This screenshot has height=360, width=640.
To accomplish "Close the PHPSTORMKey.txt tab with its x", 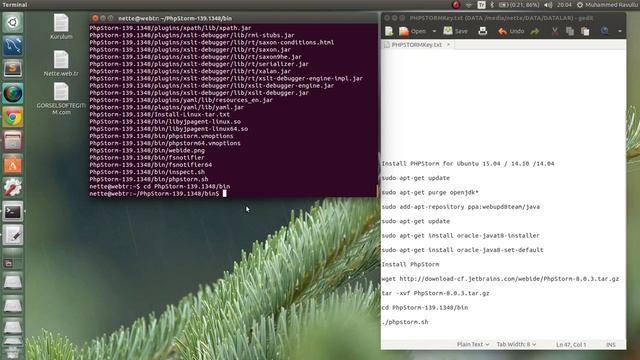I will (x=448, y=44).
